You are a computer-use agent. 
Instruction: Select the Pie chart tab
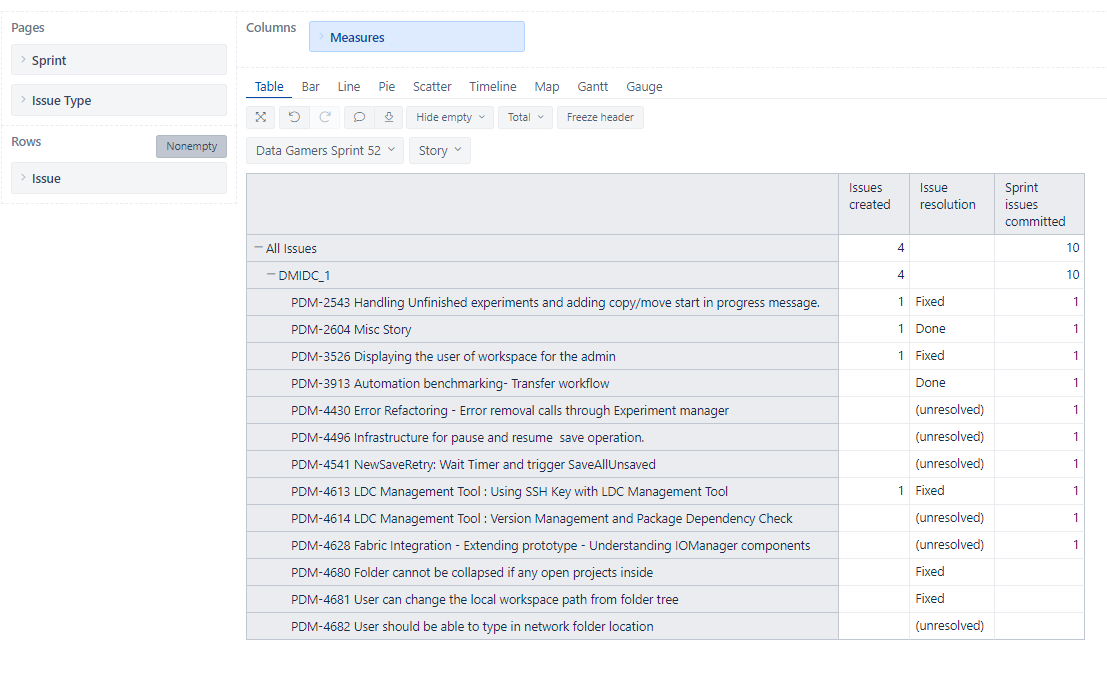[x=387, y=86]
